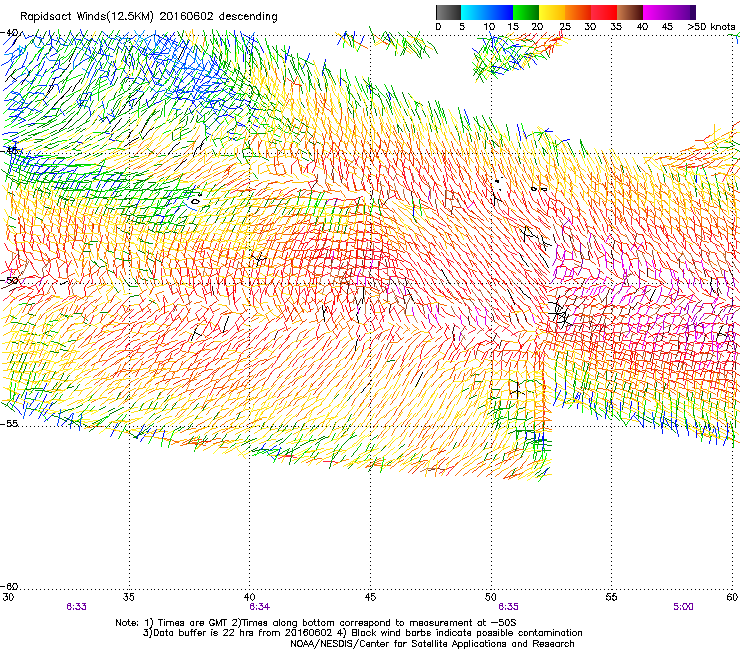The height and width of the screenshot is (650, 740).
Task: Click the '-60' latitude axis label
Action: (x=9, y=587)
